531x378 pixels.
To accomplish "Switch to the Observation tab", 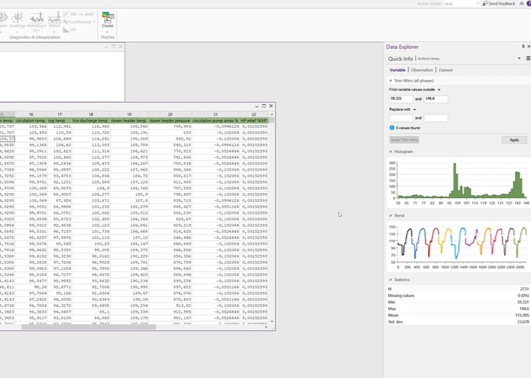I will [422, 70].
